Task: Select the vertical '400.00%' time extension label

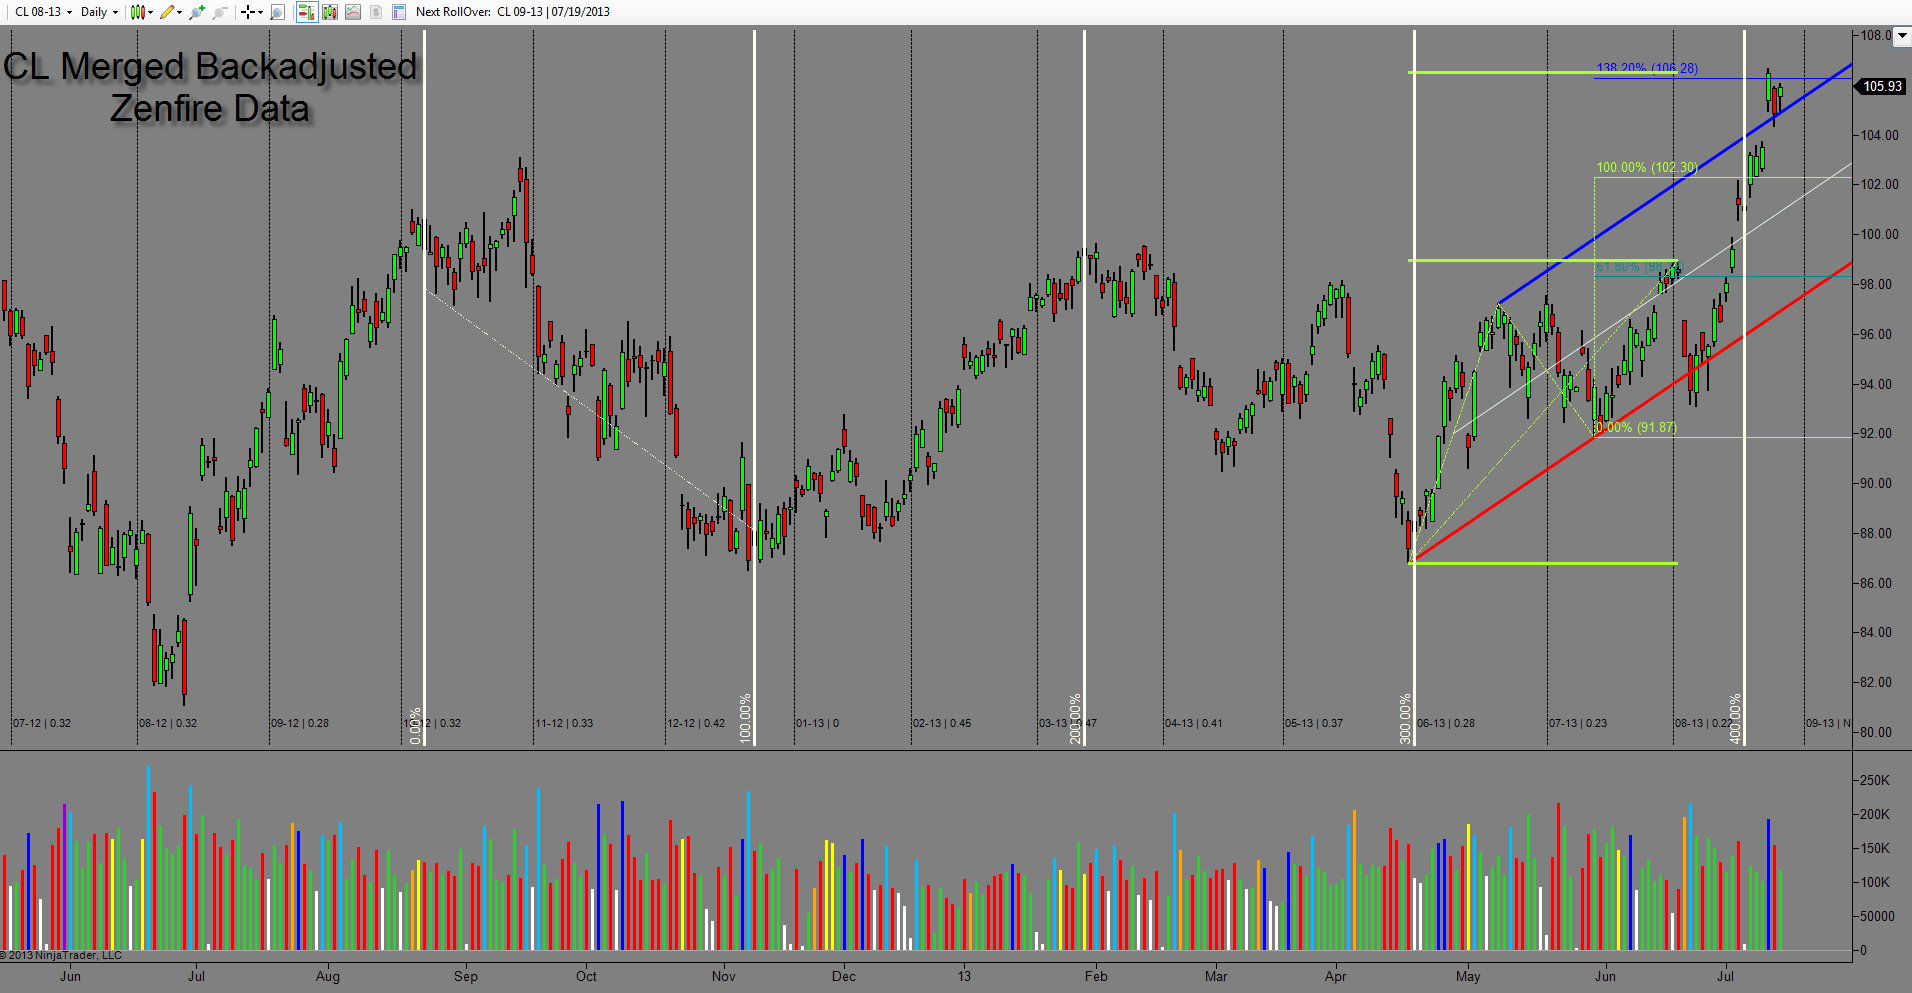Action: coord(1735,718)
